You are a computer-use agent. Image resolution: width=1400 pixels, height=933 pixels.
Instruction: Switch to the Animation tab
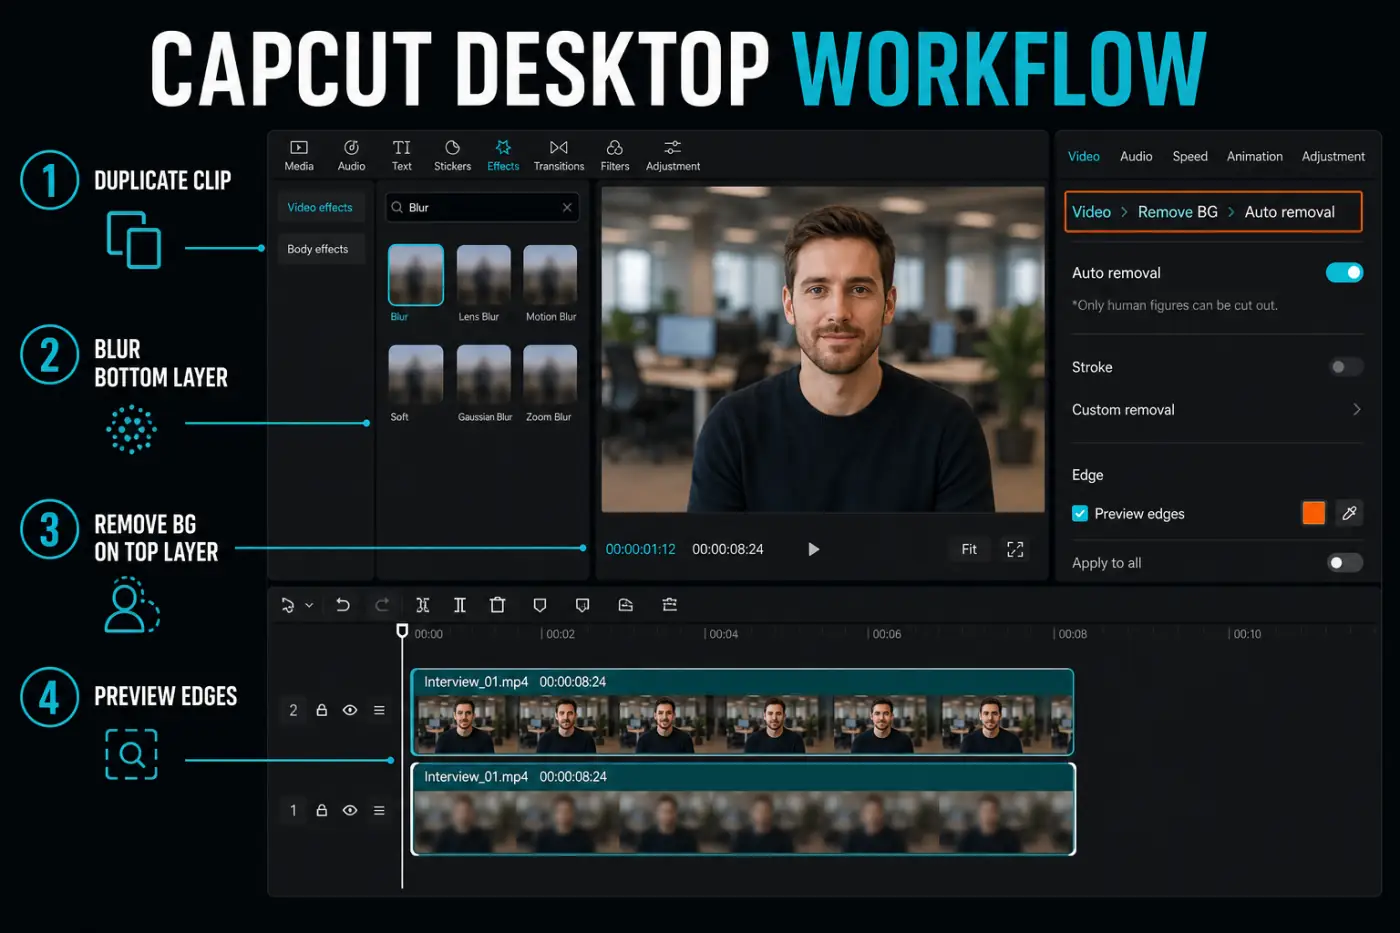[1254, 156]
